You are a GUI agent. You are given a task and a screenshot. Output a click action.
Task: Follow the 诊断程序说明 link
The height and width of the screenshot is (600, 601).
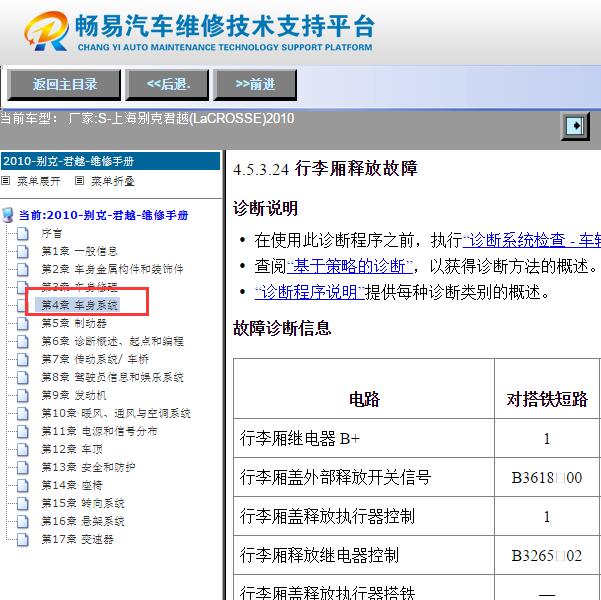(310, 292)
